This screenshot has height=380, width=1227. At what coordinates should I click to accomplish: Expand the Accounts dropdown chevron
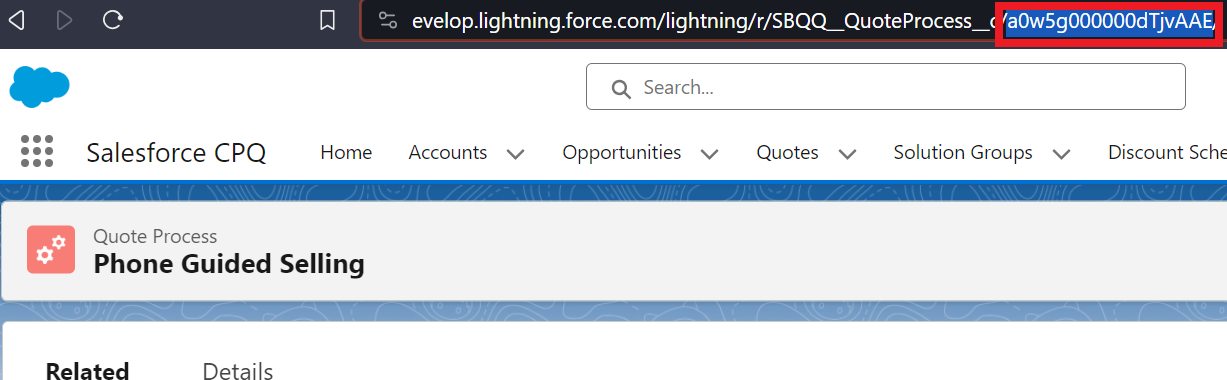515,154
